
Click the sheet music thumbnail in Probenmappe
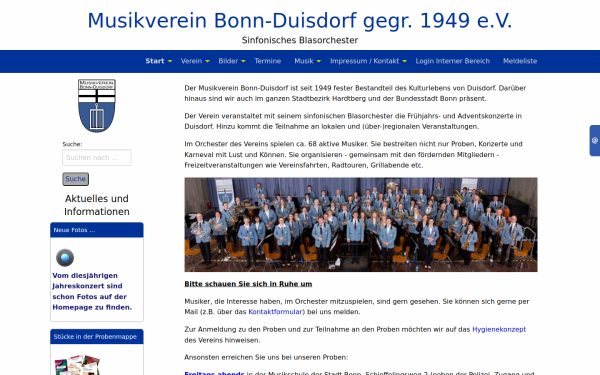click(x=77, y=365)
